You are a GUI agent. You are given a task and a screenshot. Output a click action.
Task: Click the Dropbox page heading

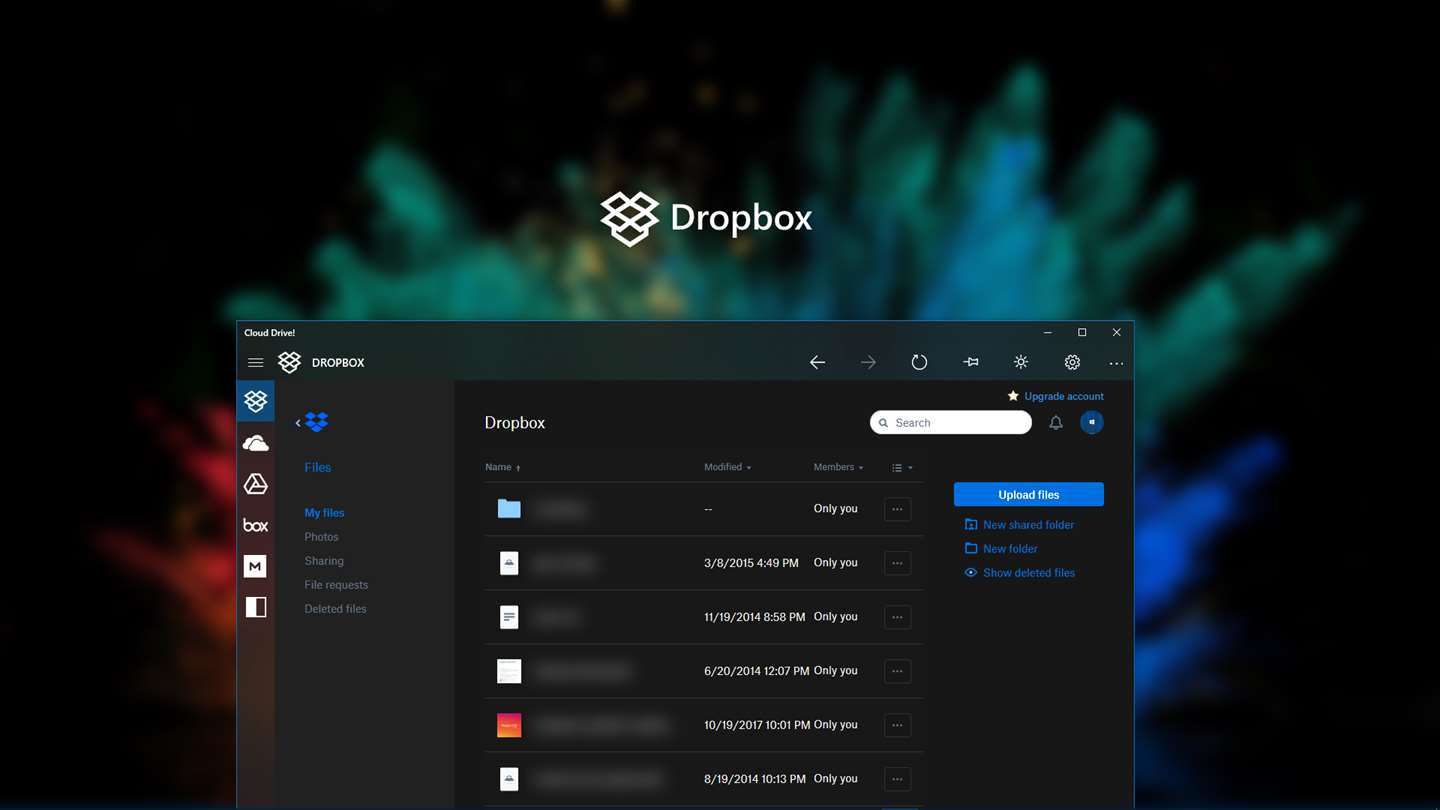pyautogui.click(x=515, y=422)
